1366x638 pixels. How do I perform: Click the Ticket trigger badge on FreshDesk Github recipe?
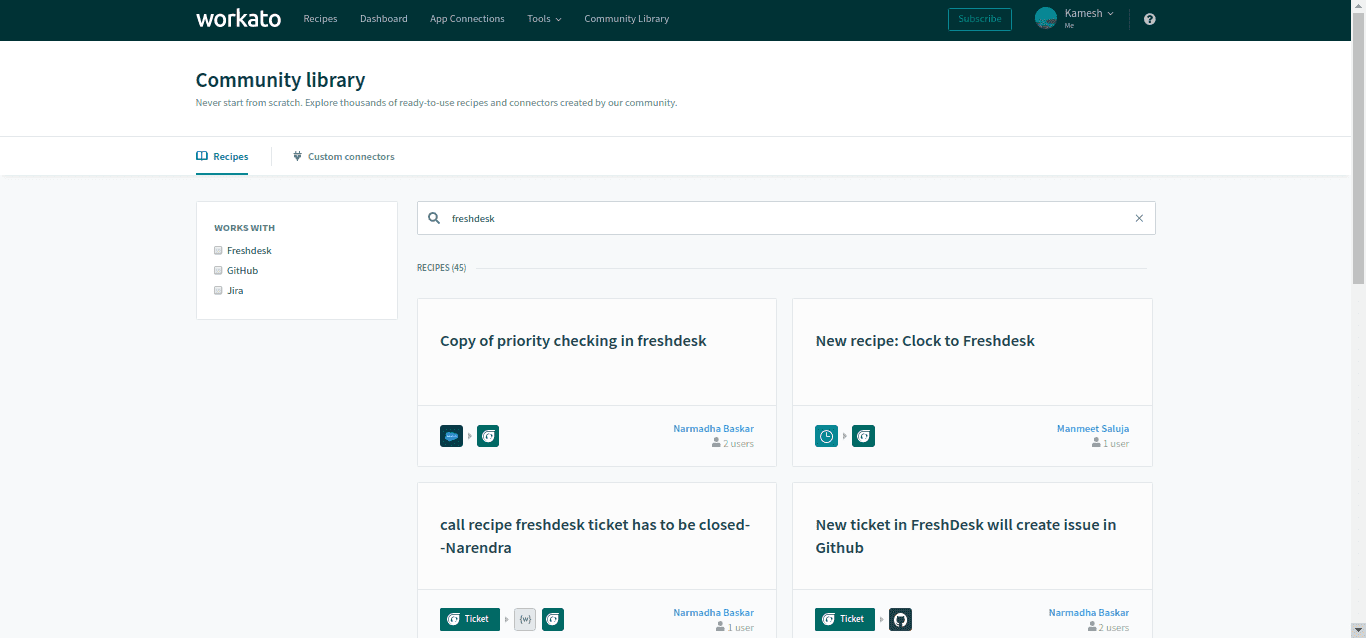(845, 619)
